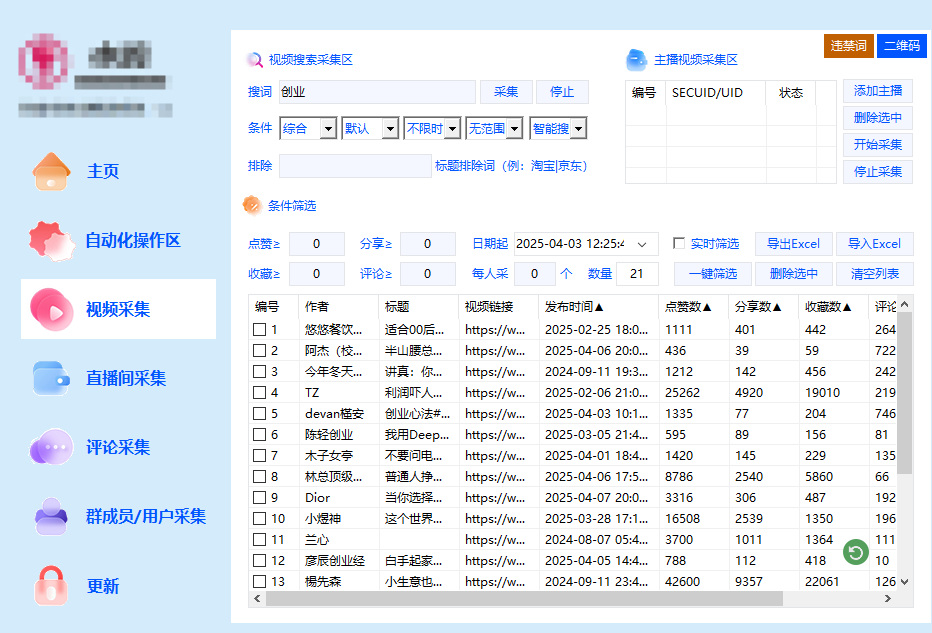The width and height of the screenshot is (932, 633).
Task: Click the 评论≥ minimum comments field
Action: (427, 273)
